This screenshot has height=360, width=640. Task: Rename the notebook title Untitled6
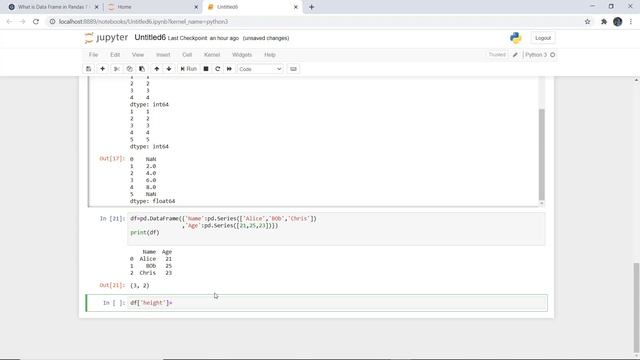150,38
